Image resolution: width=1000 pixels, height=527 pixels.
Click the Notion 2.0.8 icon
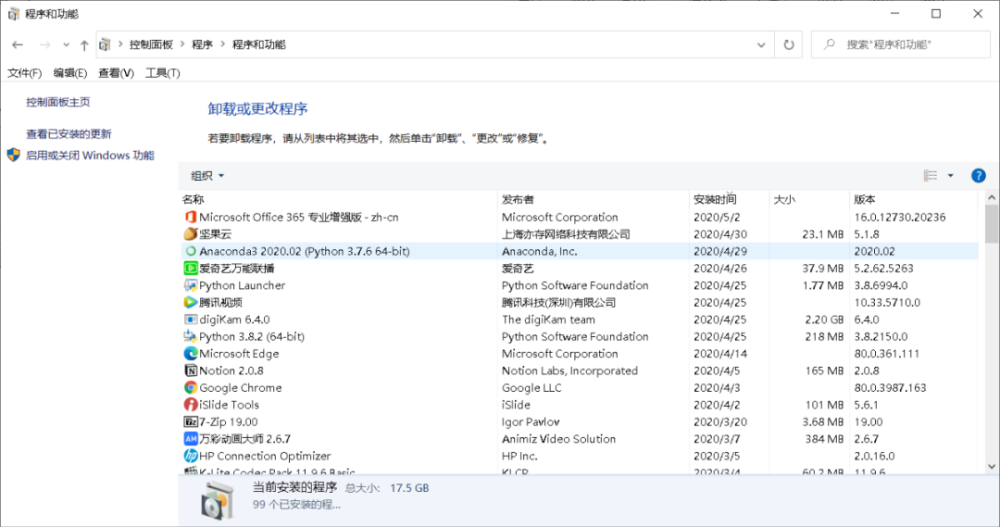tap(190, 371)
